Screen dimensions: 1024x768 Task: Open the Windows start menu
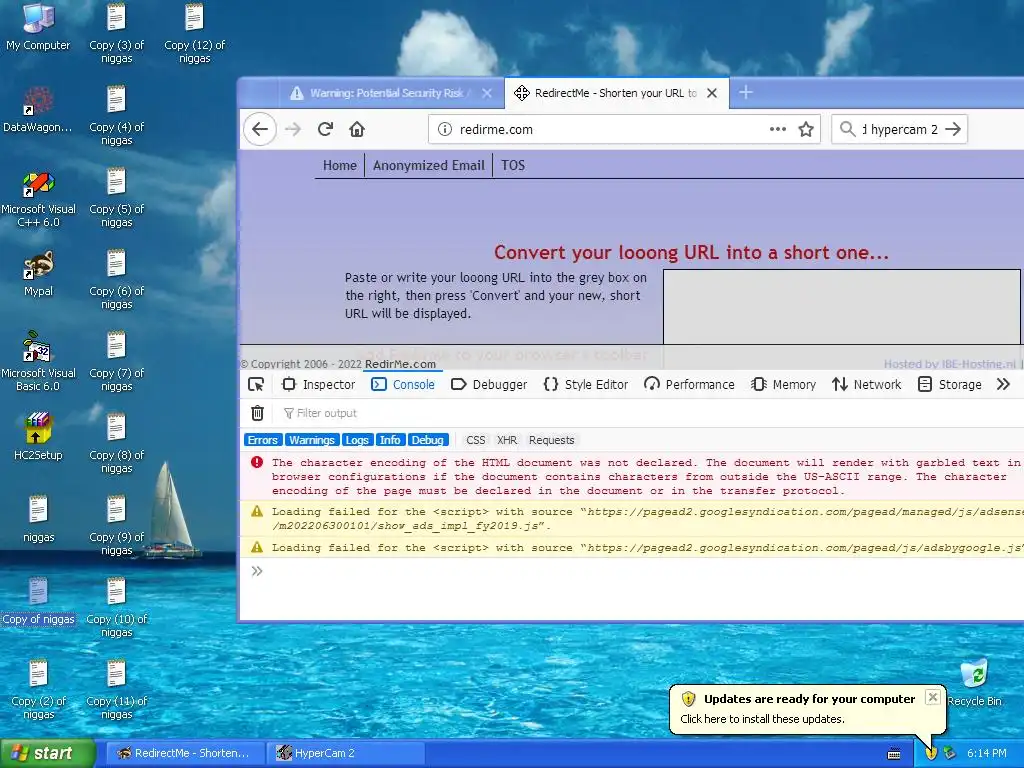click(47, 753)
